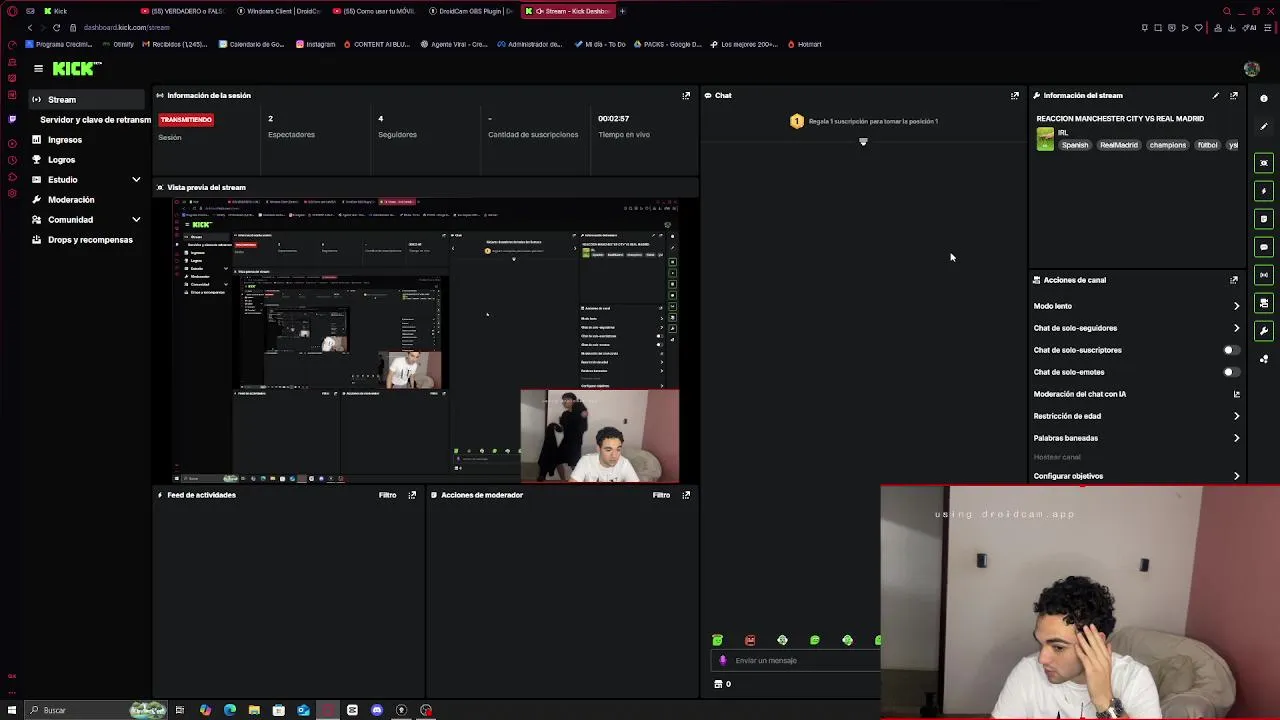Open Filtro in Acciones de moderador
The image size is (1280, 720).
coord(662,495)
